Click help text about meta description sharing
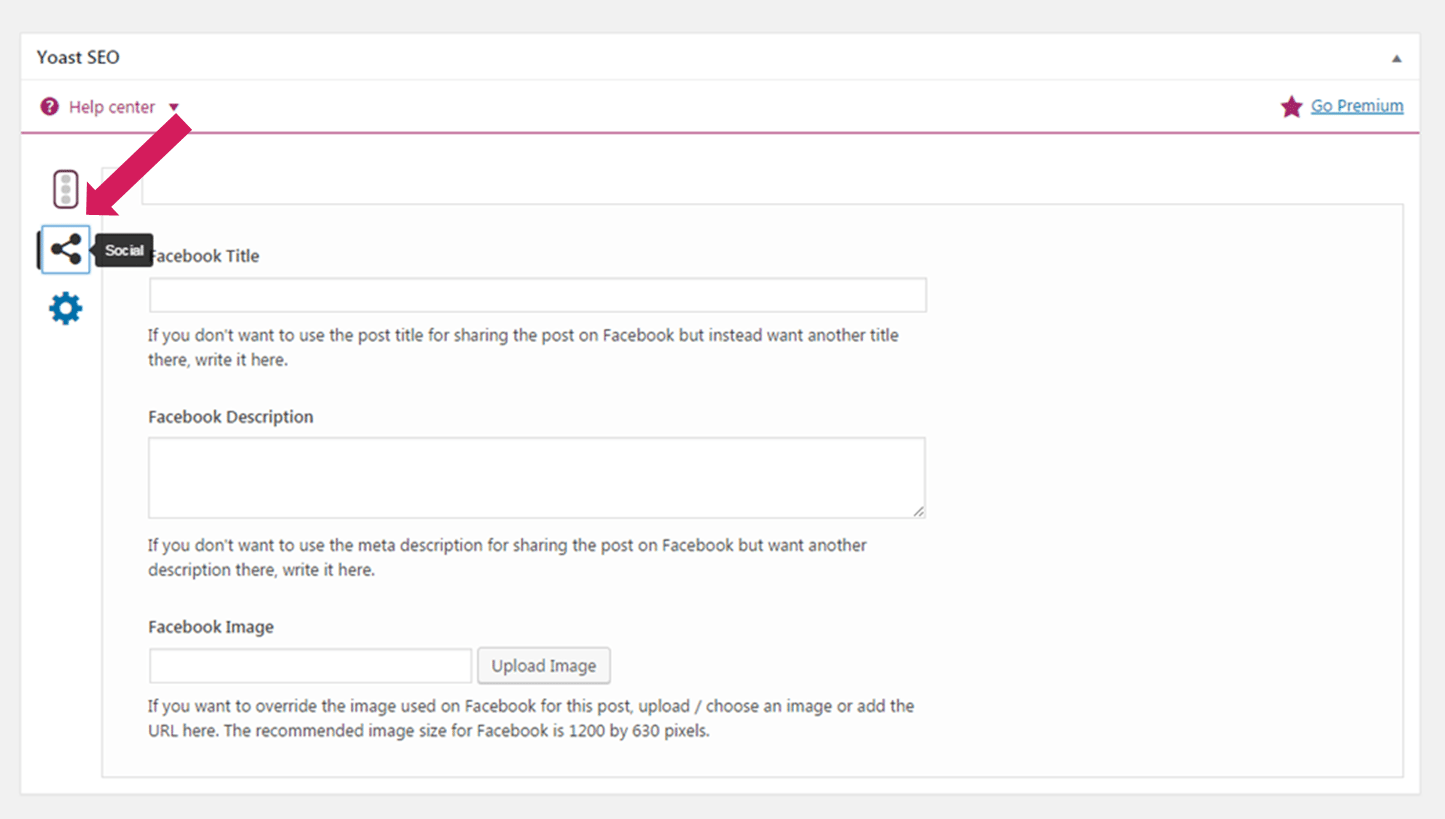This screenshot has height=819, width=1445. point(508,558)
